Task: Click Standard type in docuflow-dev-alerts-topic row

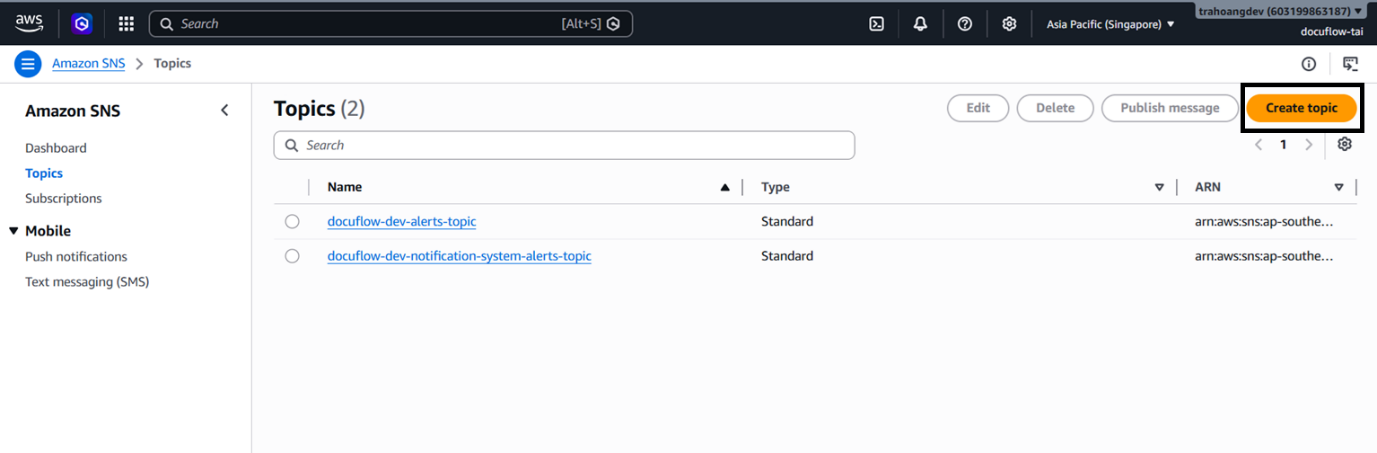Action: coord(787,222)
